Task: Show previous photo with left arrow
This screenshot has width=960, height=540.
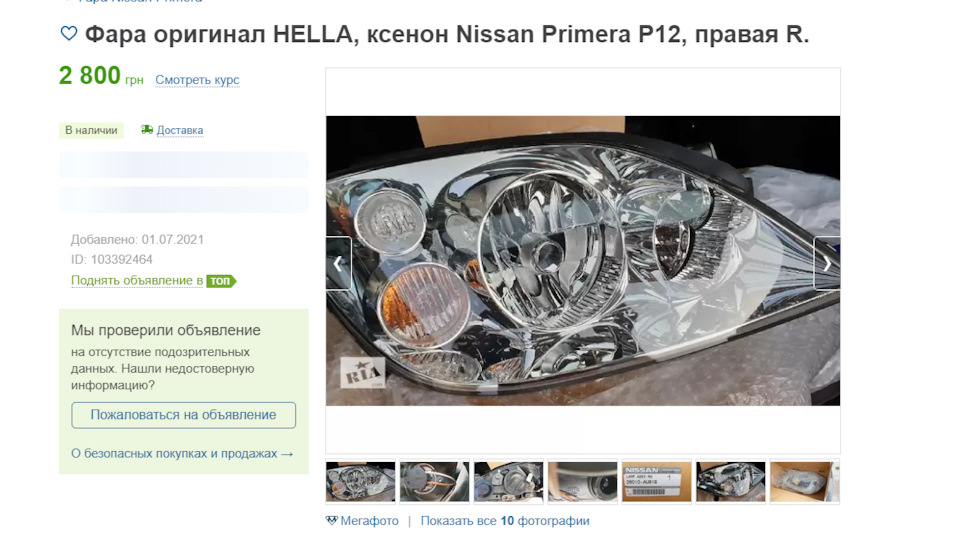Action: click(339, 263)
